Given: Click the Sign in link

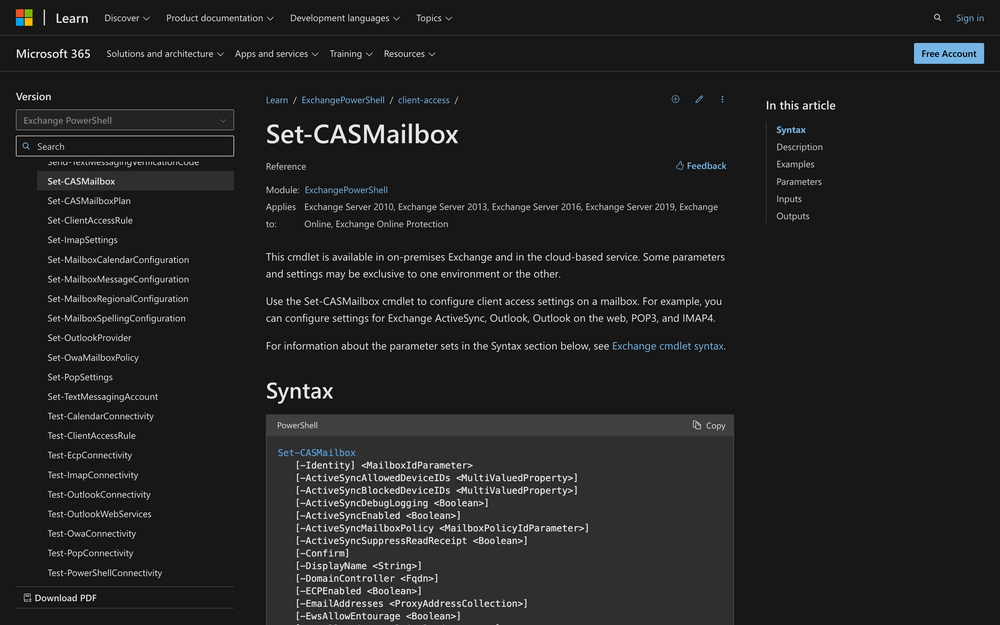Looking at the screenshot, I should tap(969, 18).
